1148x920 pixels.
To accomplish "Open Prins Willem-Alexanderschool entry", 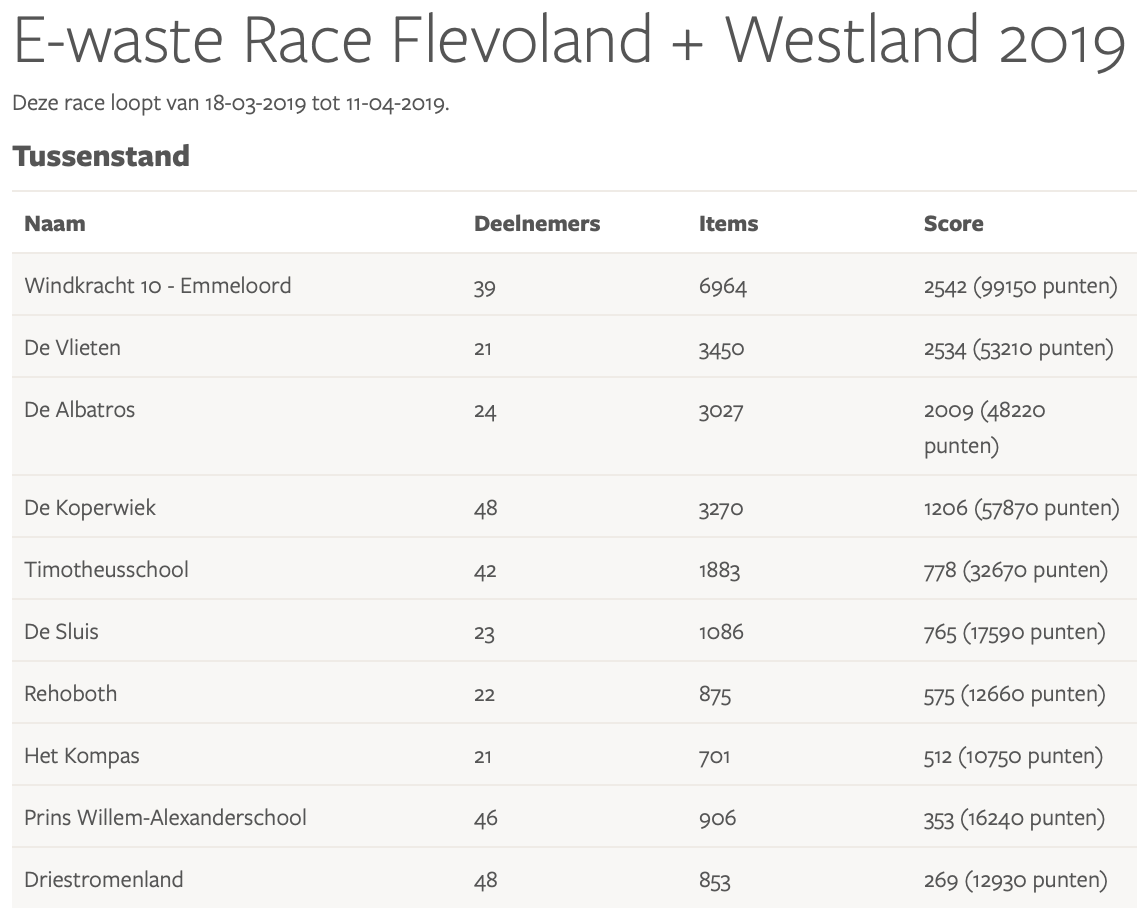I will pyautogui.click(x=165, y=818).
